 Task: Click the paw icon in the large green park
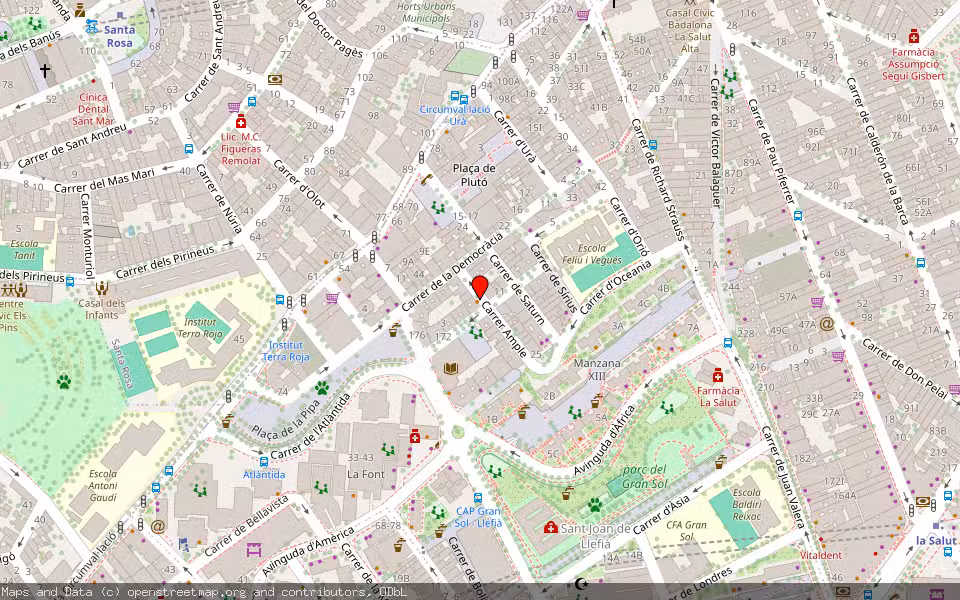pos(64,382)
